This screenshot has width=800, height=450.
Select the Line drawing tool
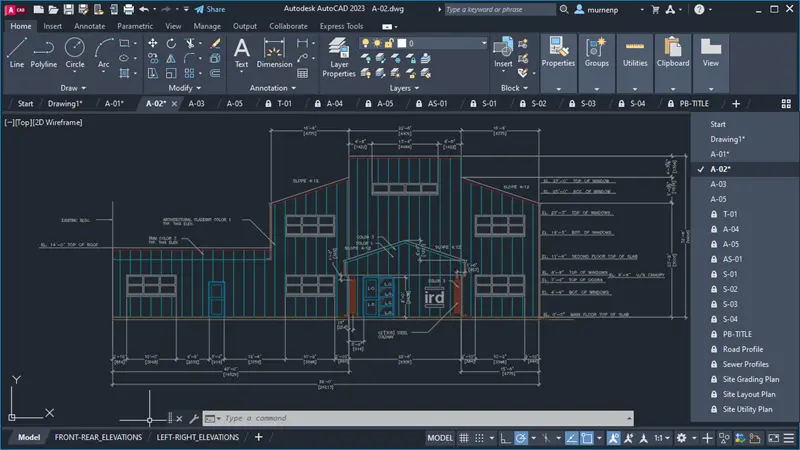point(16,52)
